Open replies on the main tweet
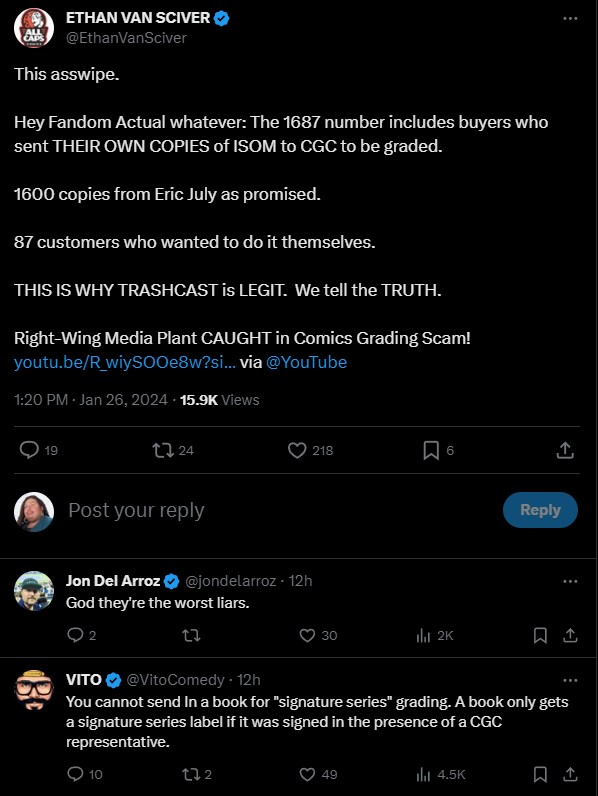Viewport: 598px width, 796px height. (x=29, y=450)
